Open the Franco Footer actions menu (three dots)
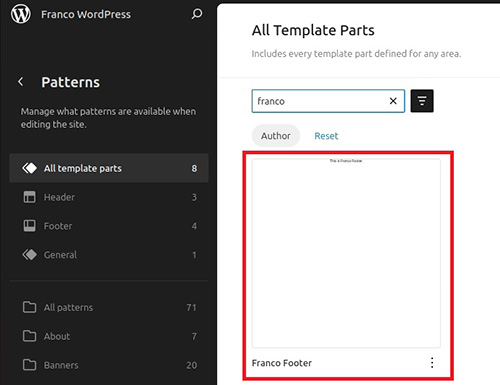 (x=432, y=363)
